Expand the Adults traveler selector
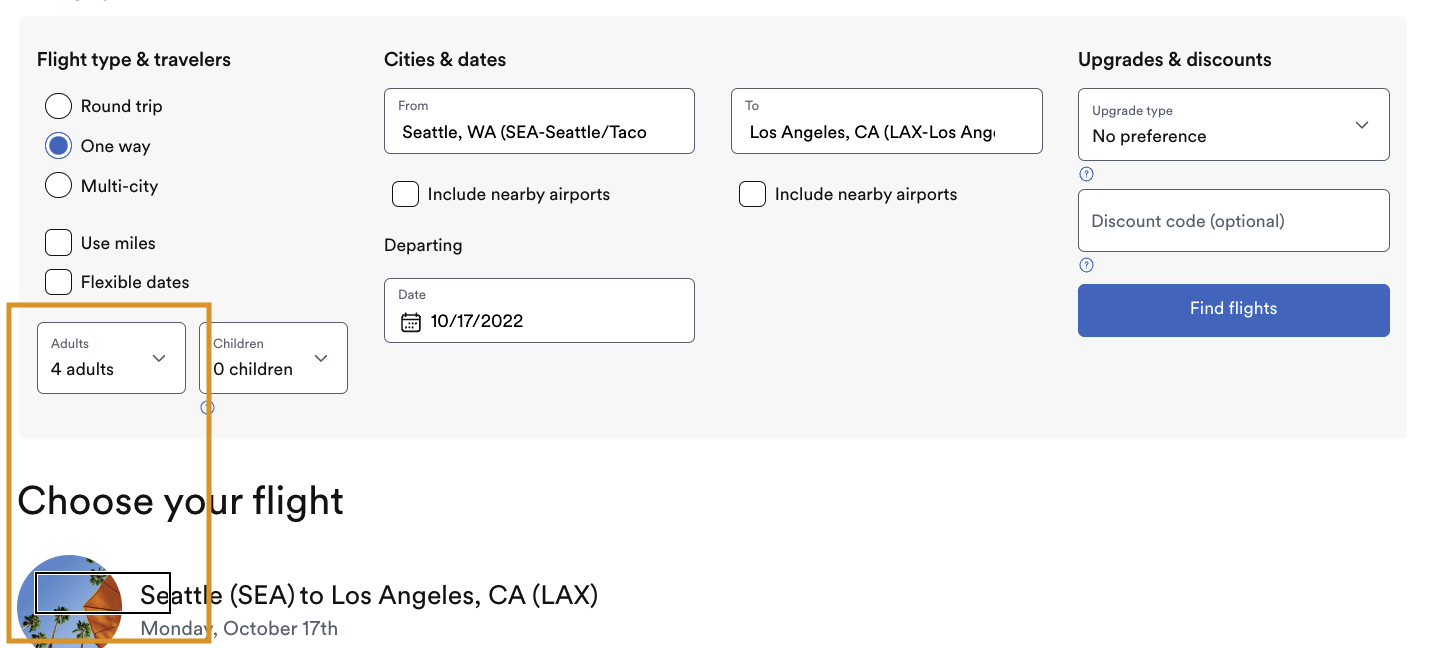1445x648 pixels. point(110,357)
